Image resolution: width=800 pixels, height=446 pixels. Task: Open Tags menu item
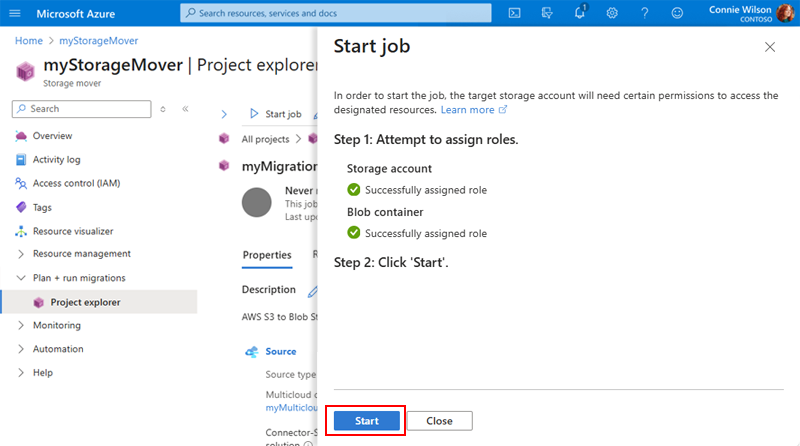pos(42,208)
